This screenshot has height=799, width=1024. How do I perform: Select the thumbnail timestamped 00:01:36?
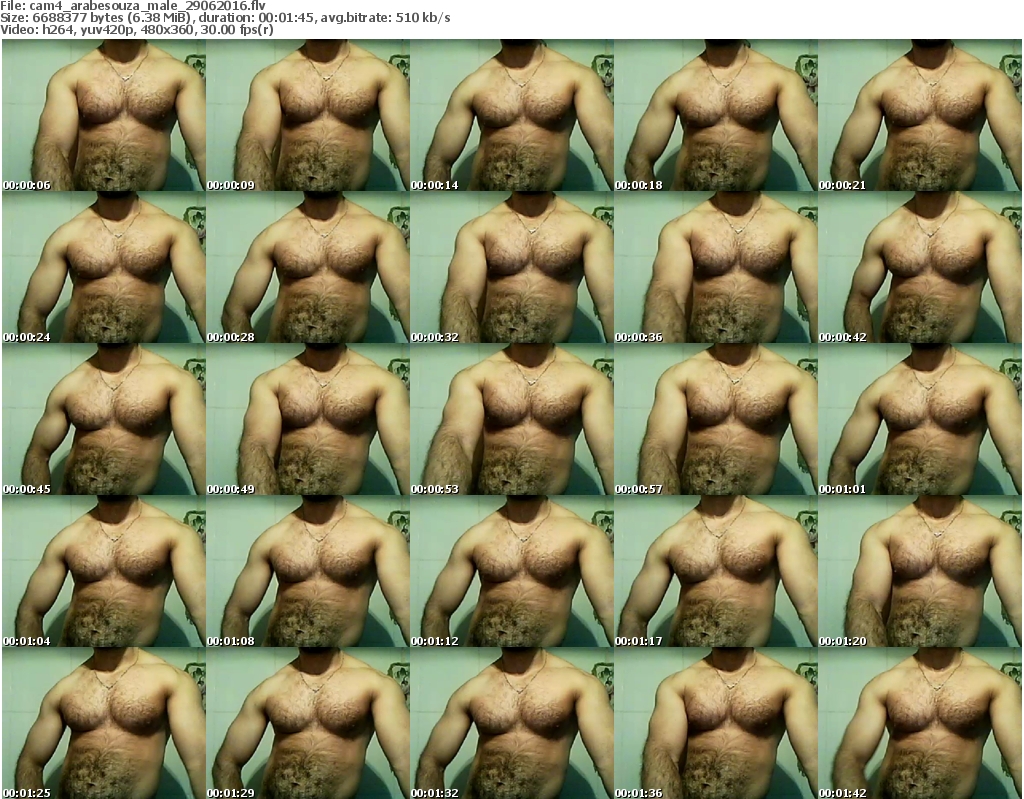pos(715,723)
